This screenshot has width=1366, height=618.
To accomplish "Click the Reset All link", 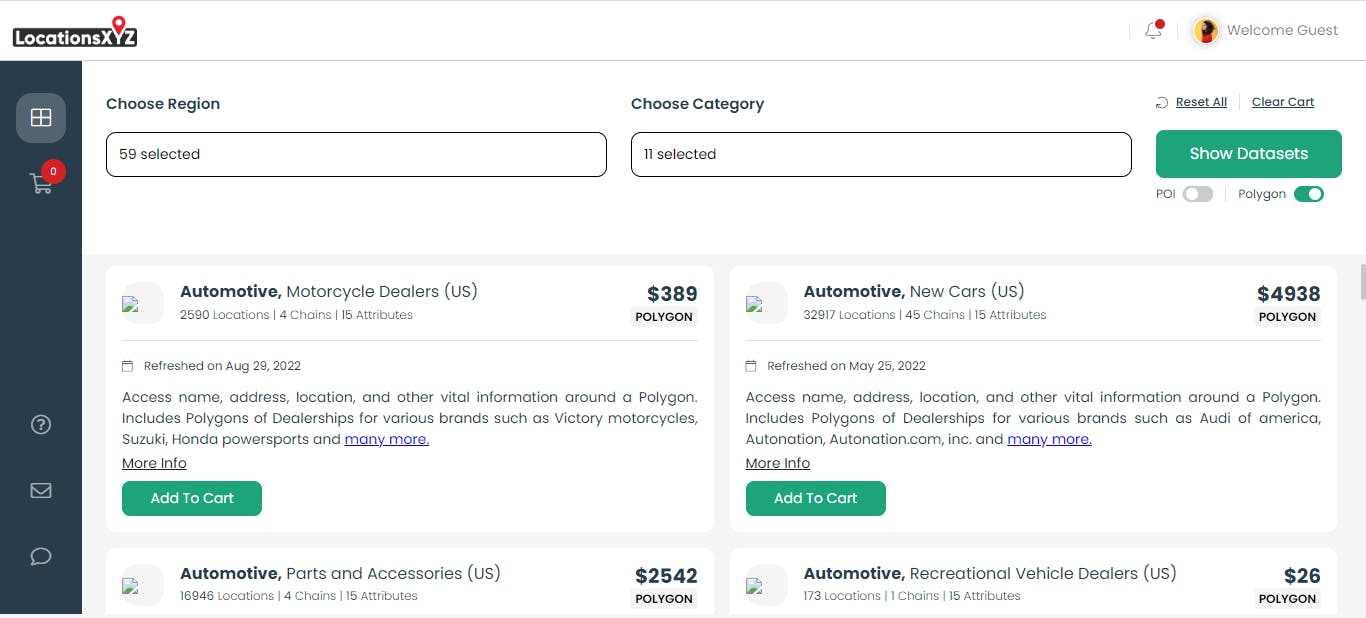I will tap(1201, 102).
